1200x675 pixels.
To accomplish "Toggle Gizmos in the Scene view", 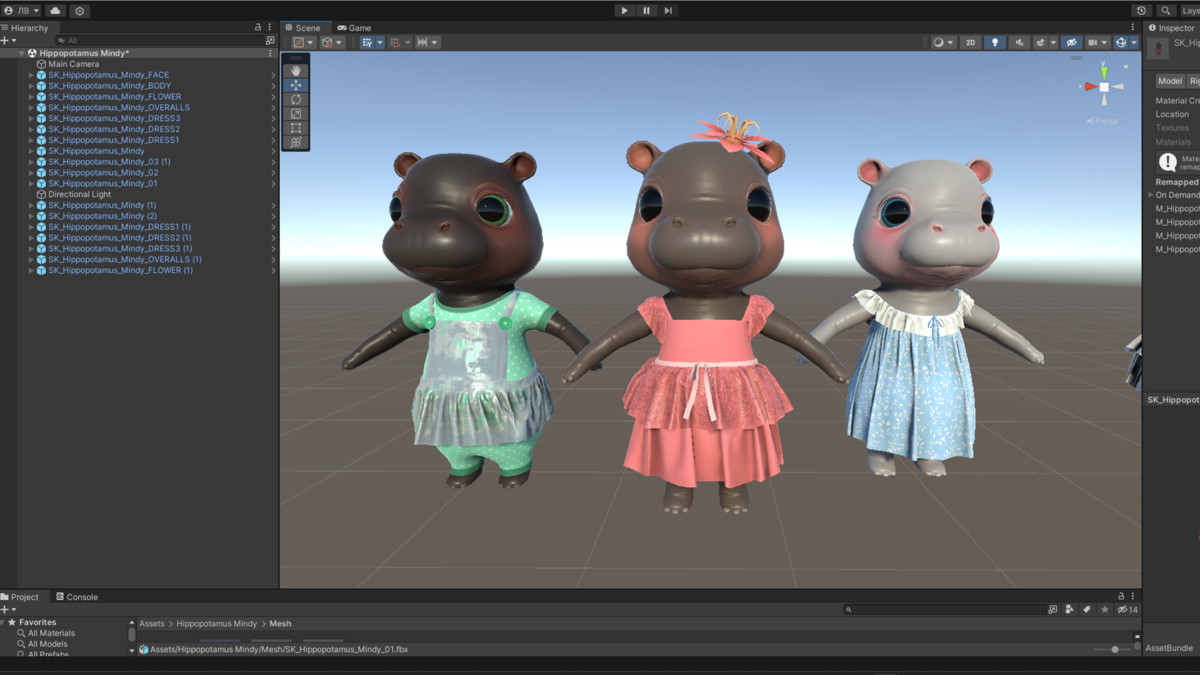I will point(1121,43).
